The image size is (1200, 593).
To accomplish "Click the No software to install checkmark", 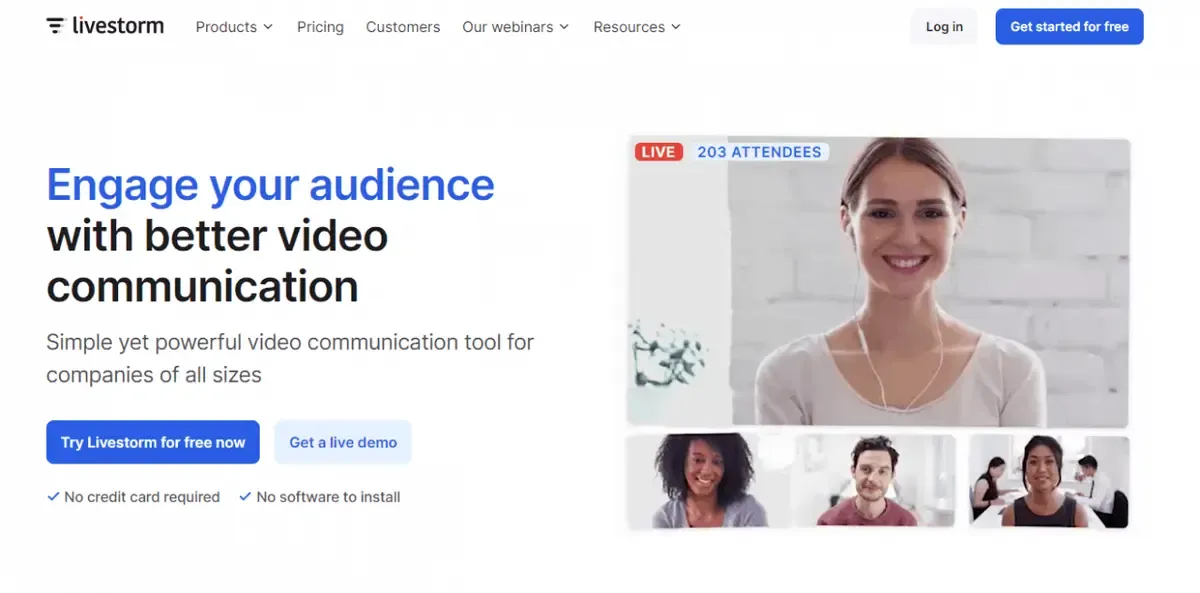I will pos(245,496).
